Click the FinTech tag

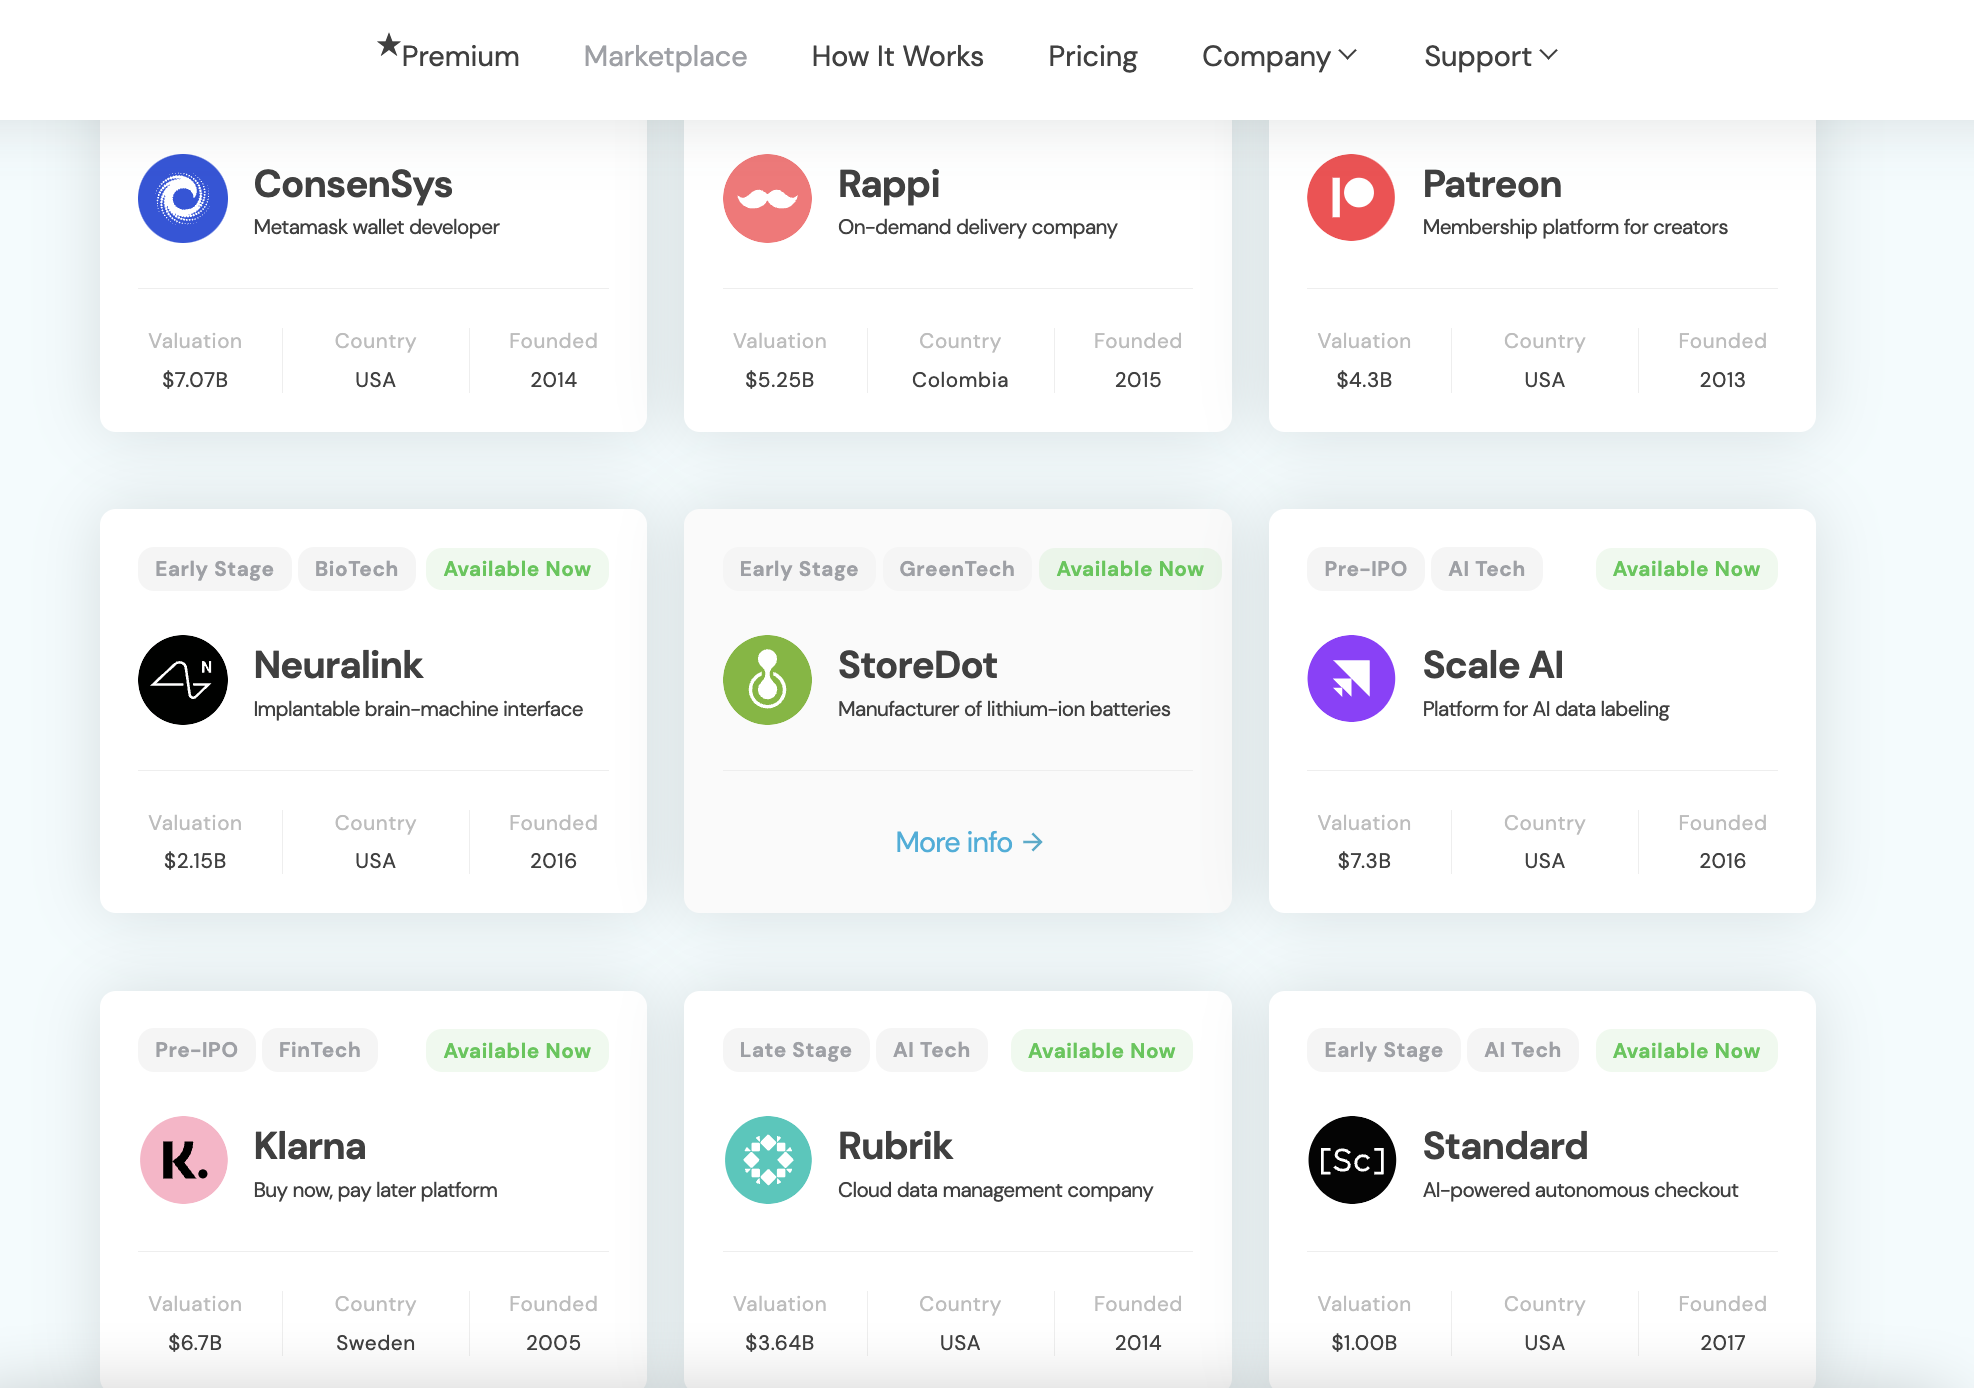(x=319, y=1050)
